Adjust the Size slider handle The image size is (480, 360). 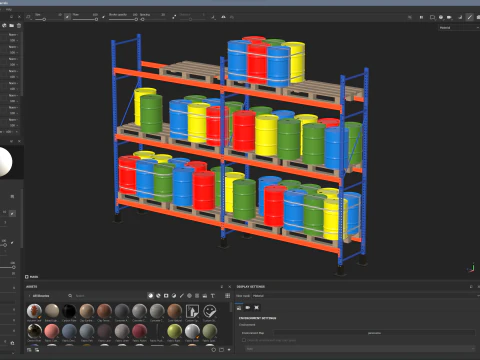(x=44, y=20)
